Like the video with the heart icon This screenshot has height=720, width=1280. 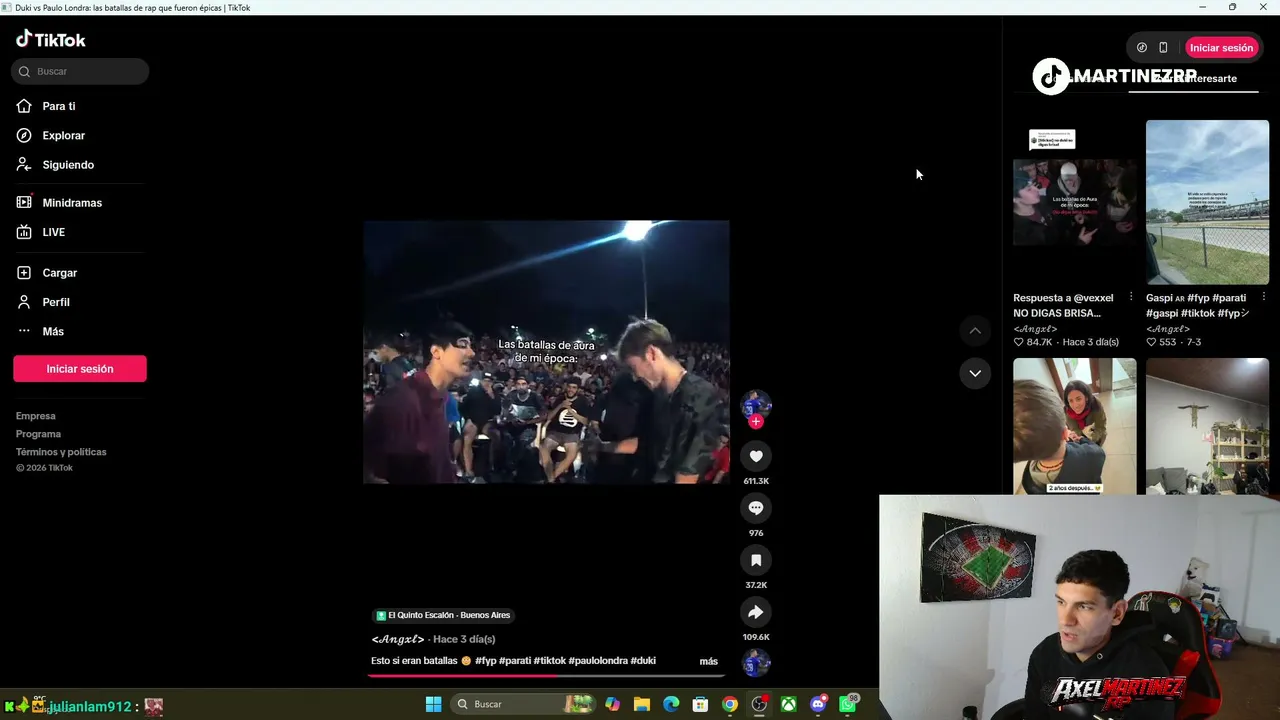[756, 456]
